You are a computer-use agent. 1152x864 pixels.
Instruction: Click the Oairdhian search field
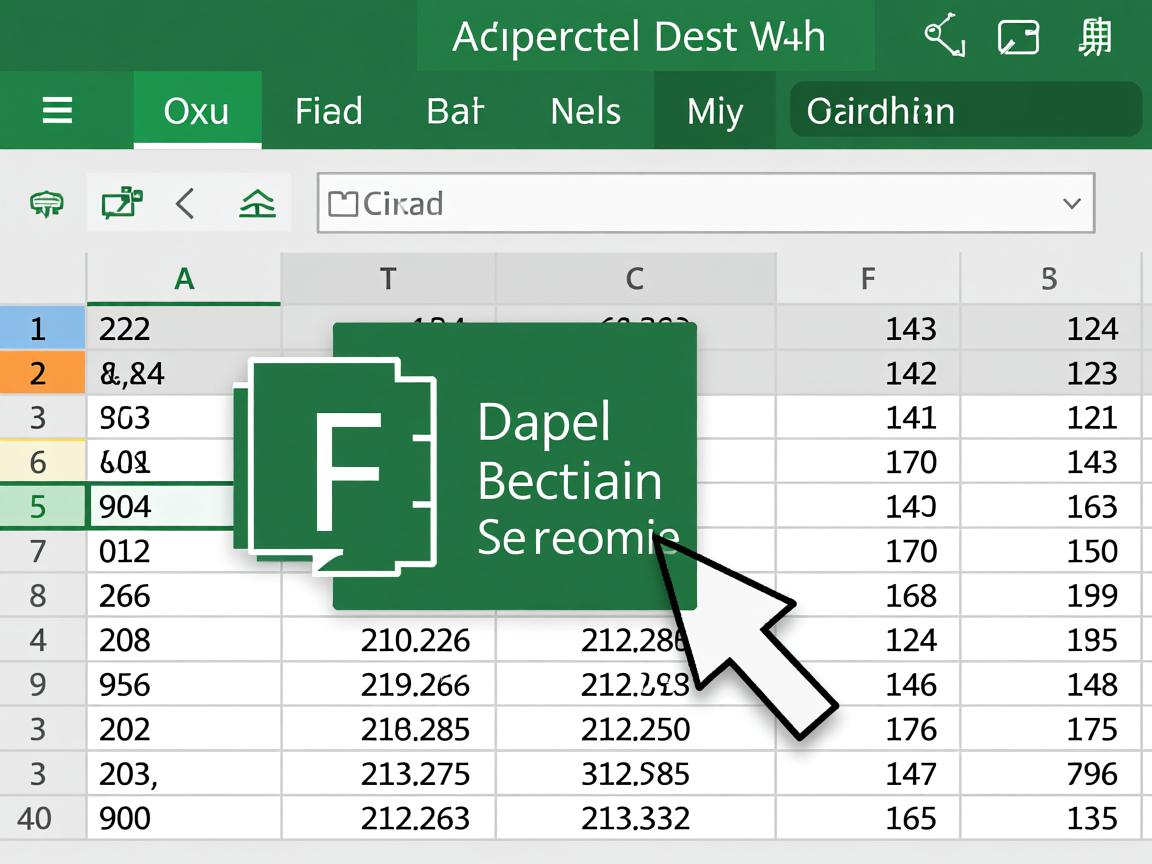[x=965, y=110]
